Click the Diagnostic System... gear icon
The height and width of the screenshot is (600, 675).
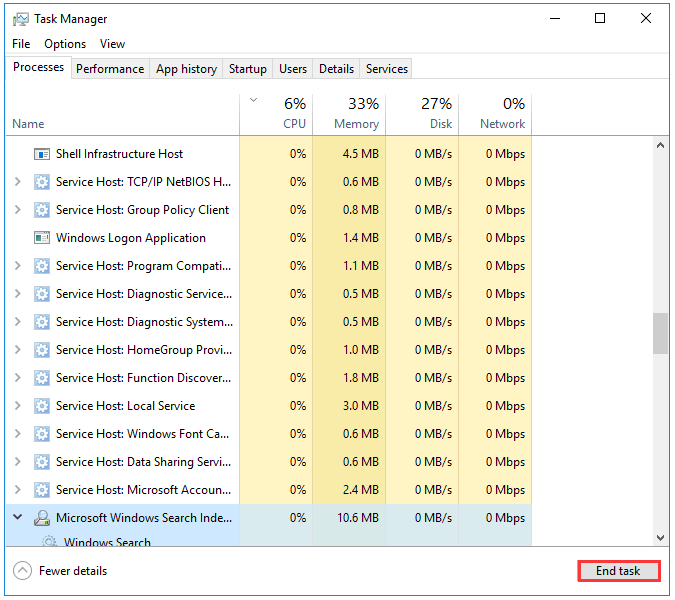point(42,322)
